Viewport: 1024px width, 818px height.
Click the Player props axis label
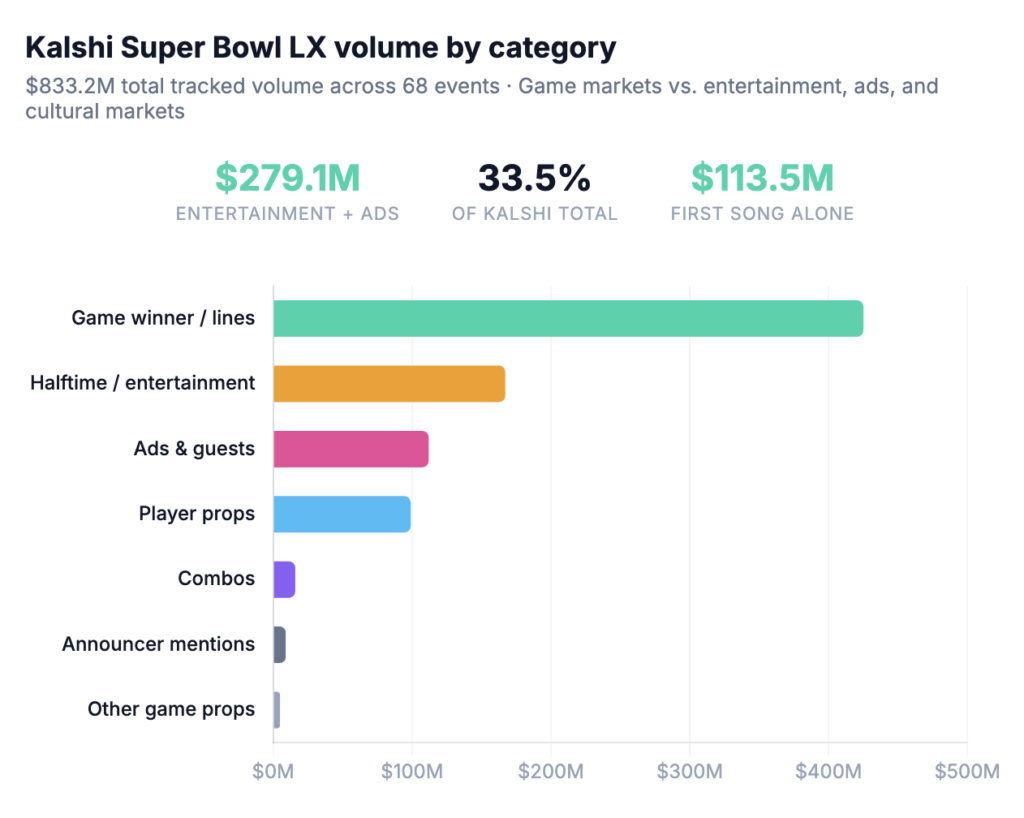coord(196,514)
